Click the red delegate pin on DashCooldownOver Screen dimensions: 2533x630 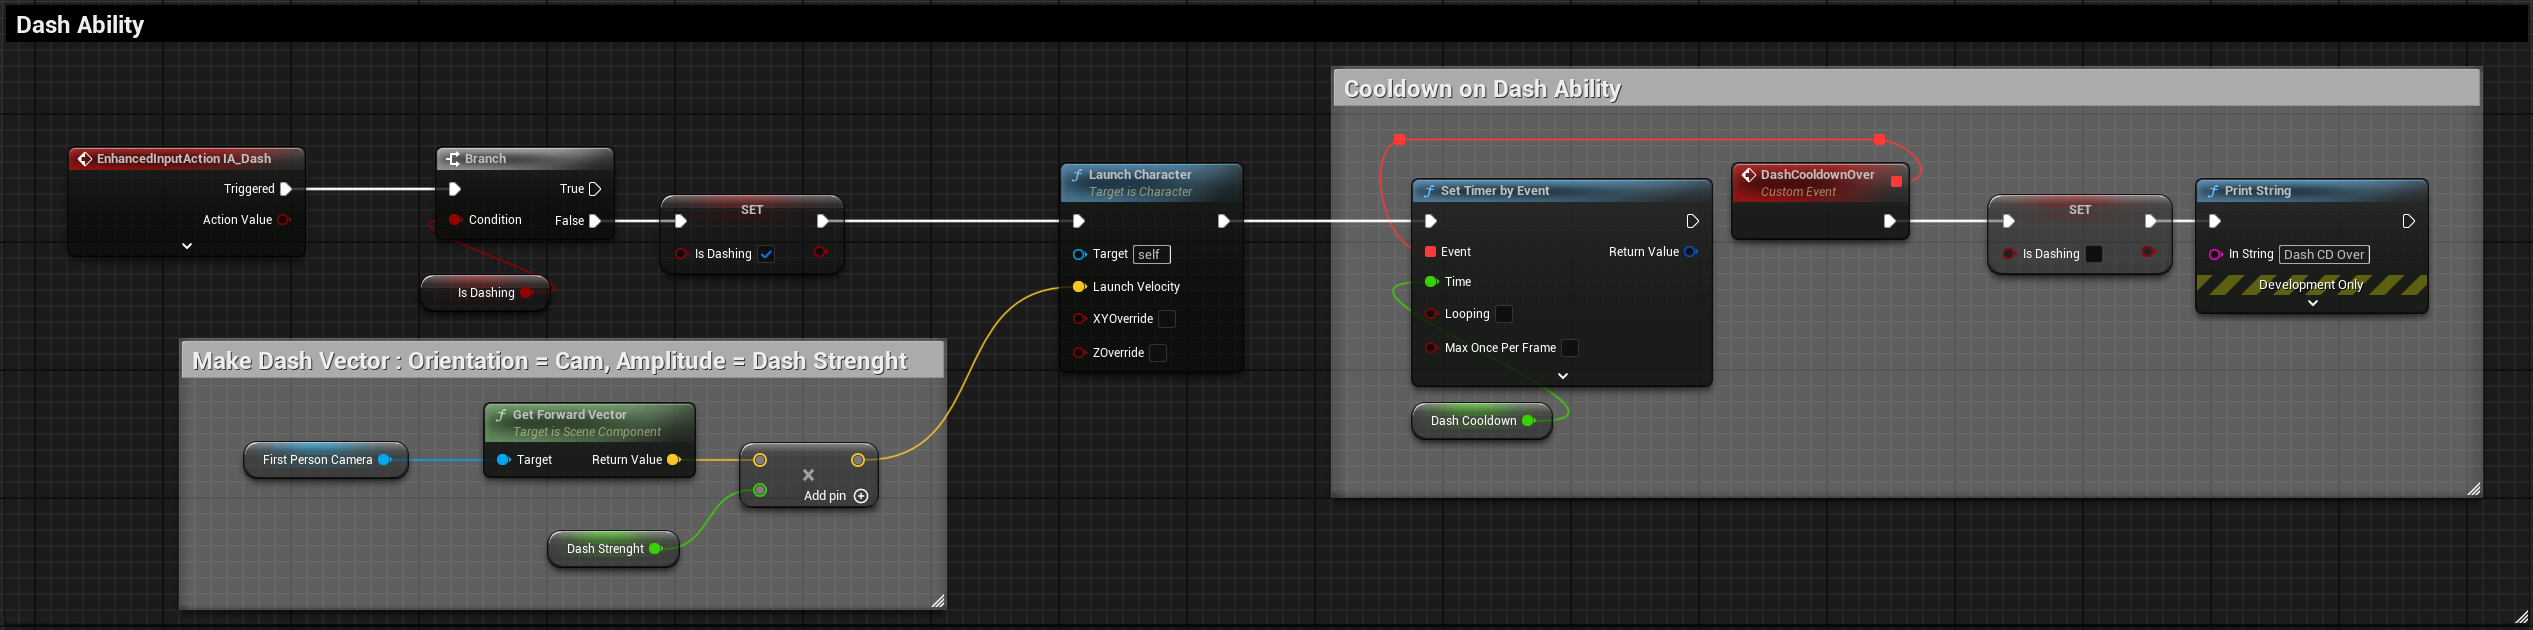(x=1896, y=181)
